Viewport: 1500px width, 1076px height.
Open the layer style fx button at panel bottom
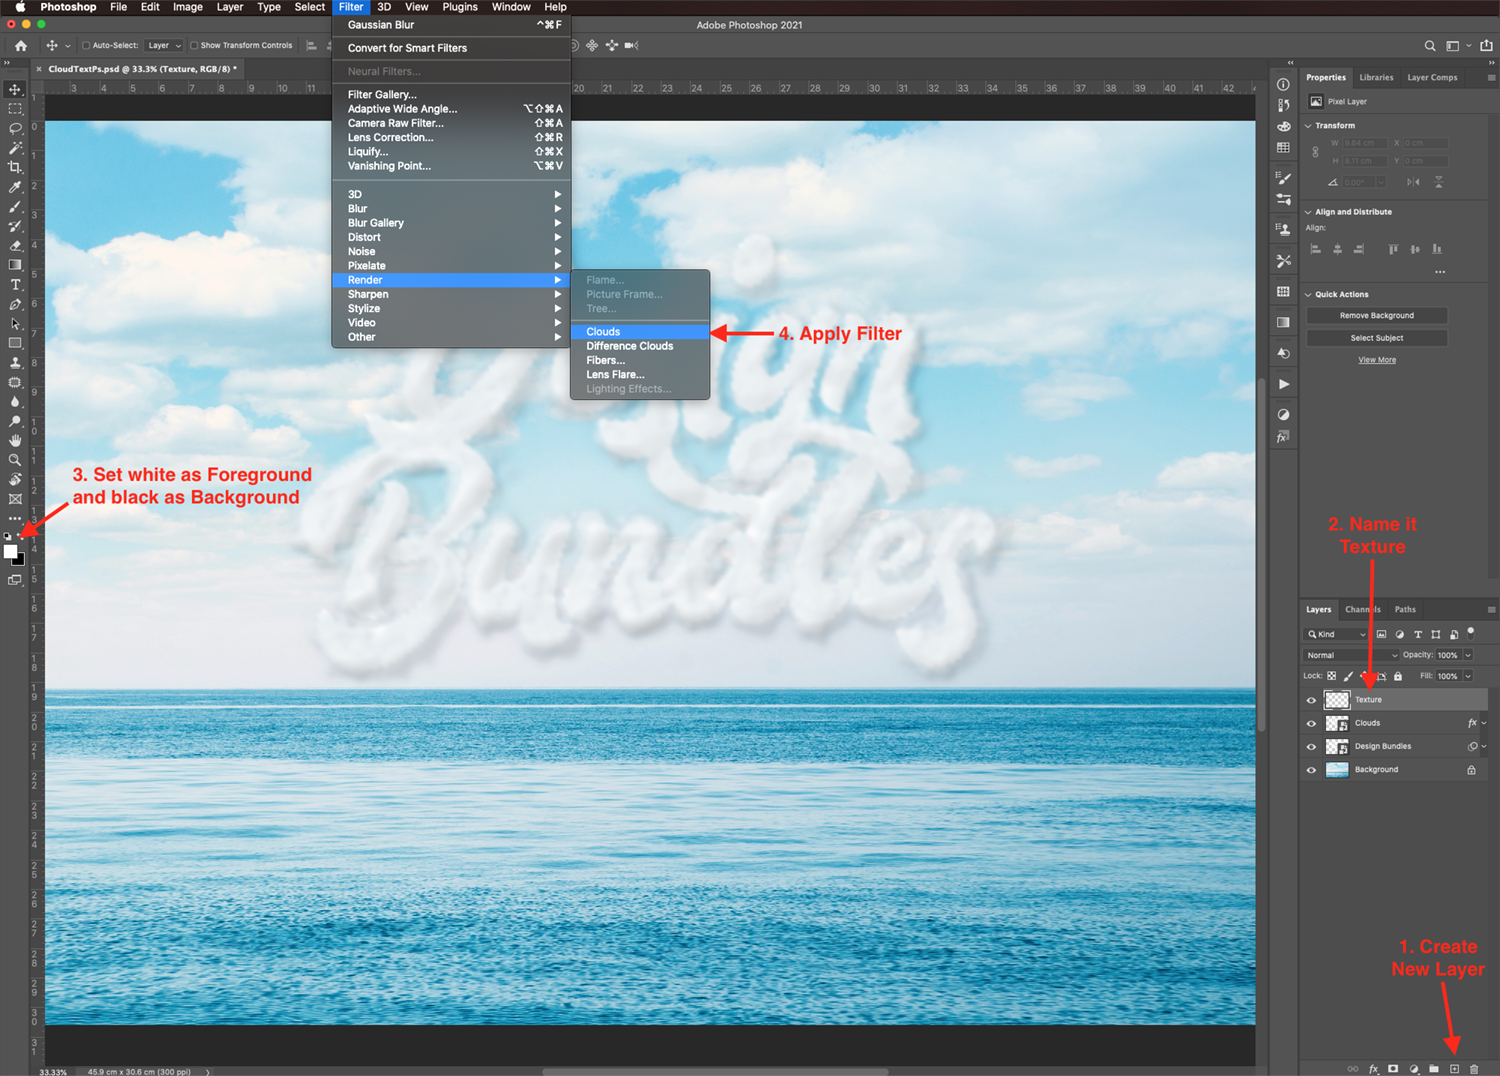[x=1374, y=1069]
